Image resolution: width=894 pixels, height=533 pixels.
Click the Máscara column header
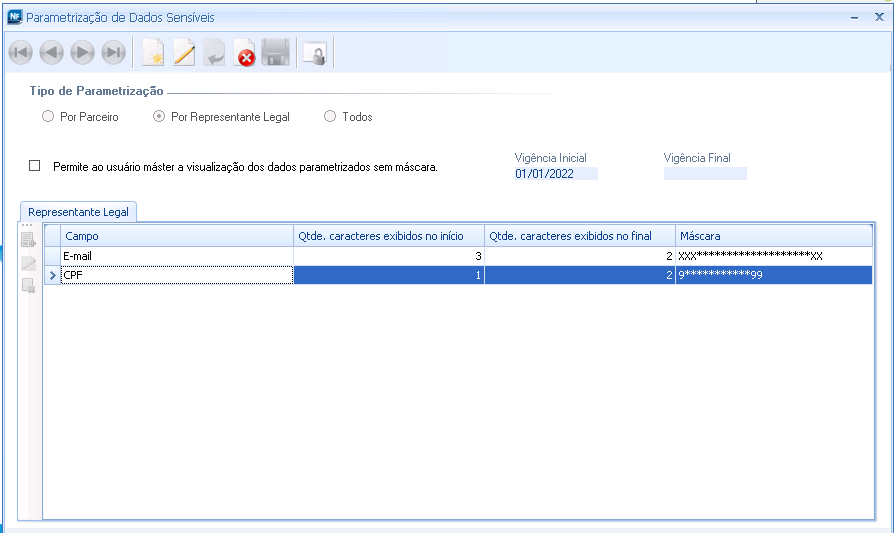(x=774, y=236)
